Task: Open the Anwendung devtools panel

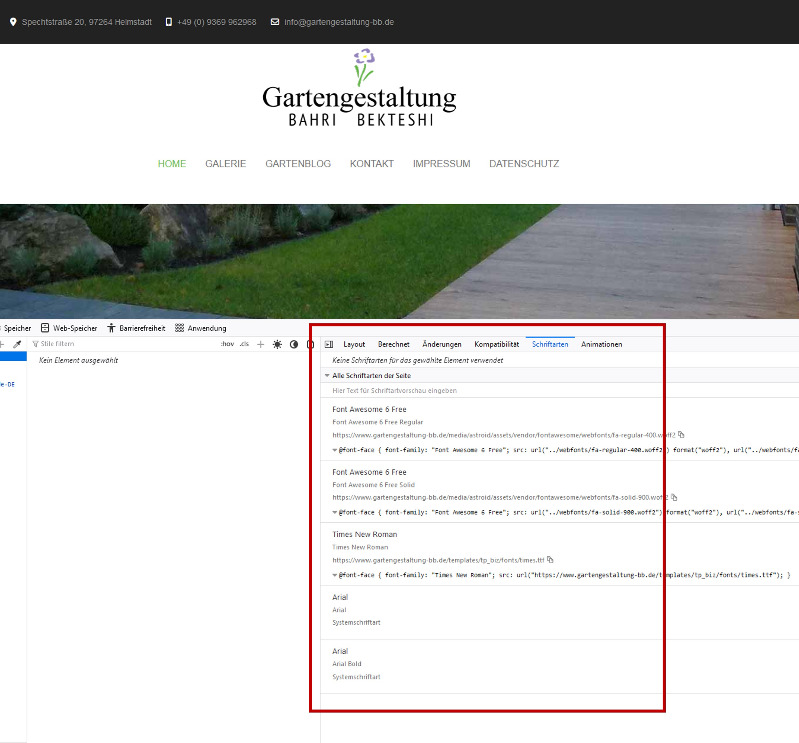Action: [x=201, y=328]
